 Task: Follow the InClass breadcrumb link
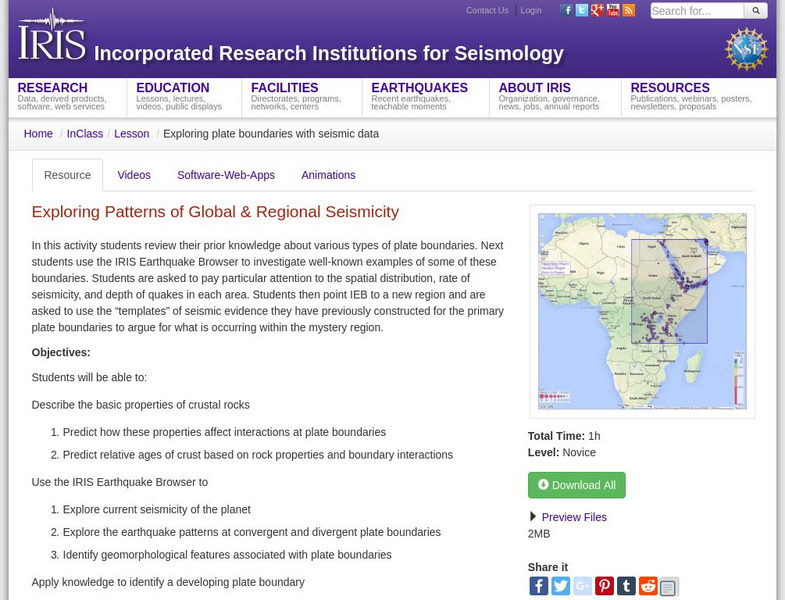tap(85, 134)
